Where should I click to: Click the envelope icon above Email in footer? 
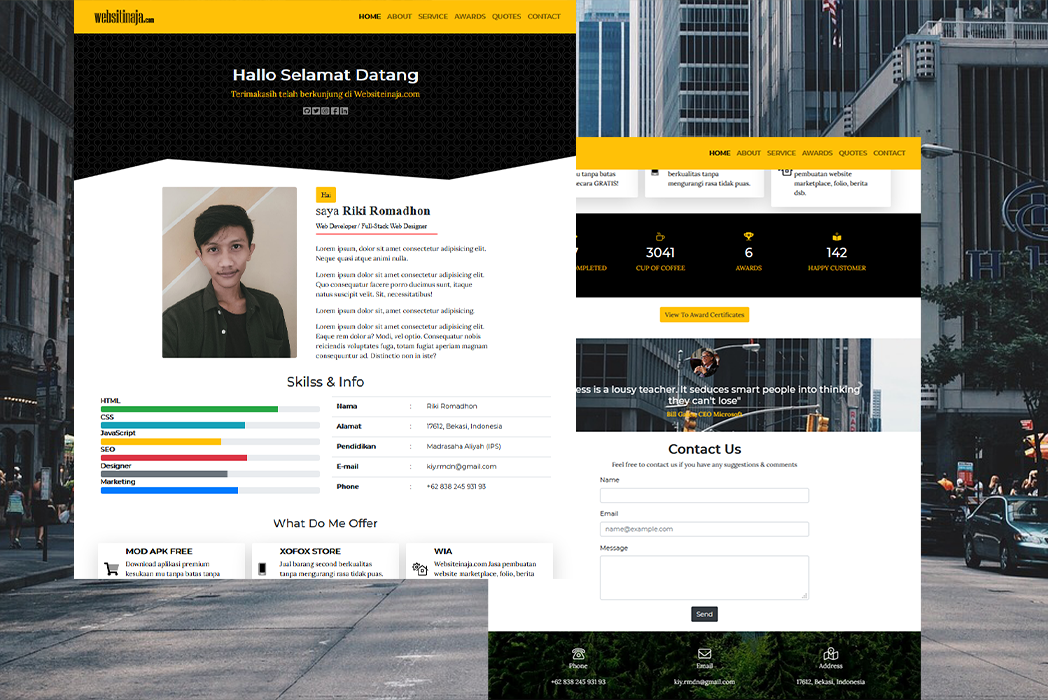tap(704, 653)
